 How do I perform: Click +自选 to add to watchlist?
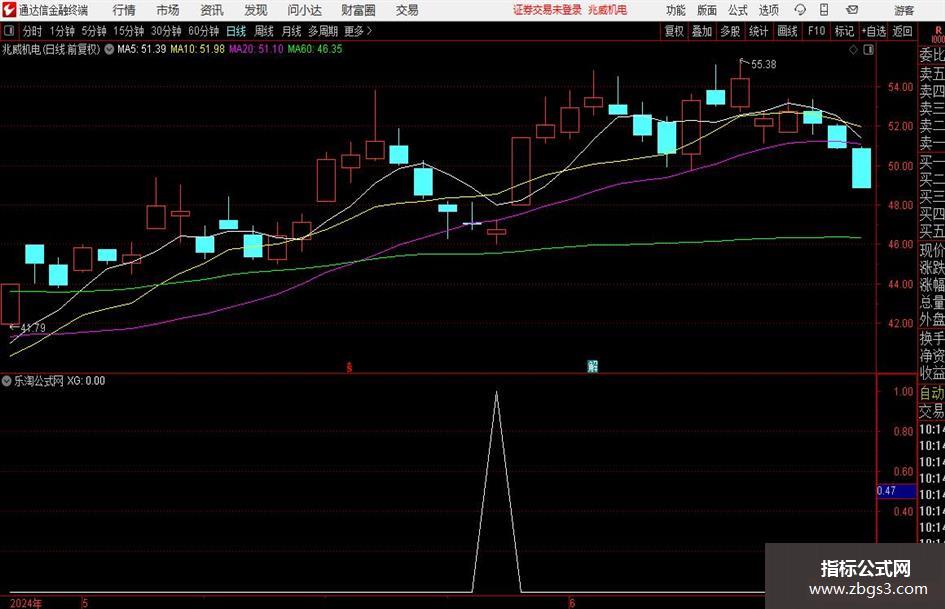874,31
